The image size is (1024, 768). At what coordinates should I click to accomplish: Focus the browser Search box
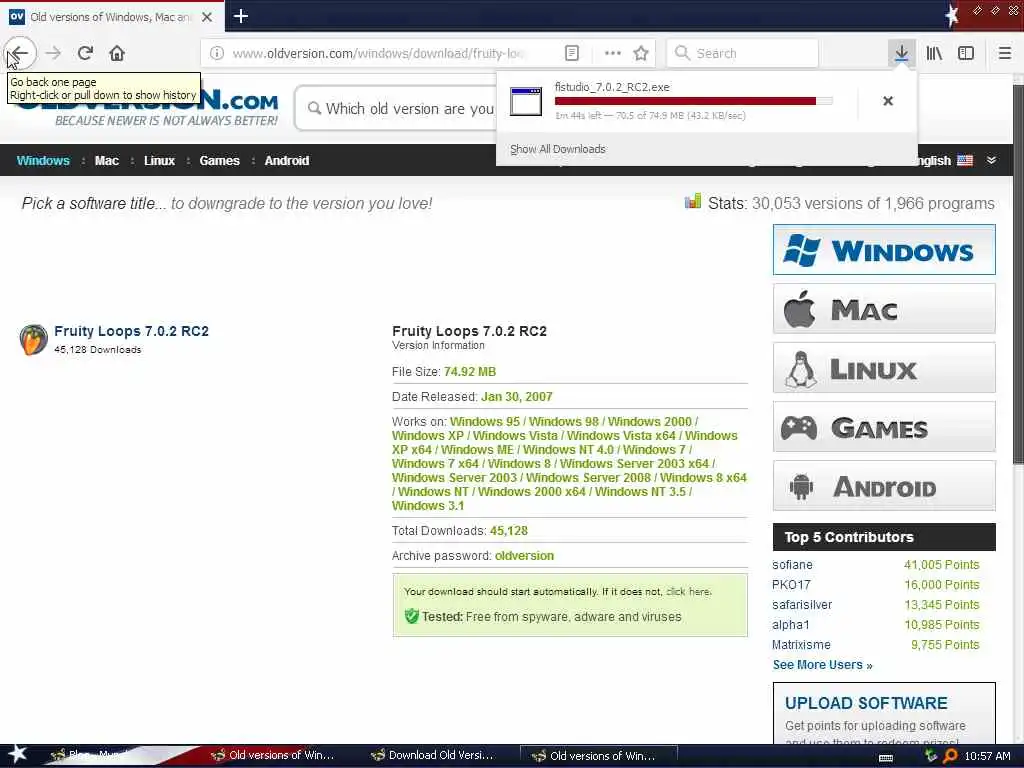[742, 53]
